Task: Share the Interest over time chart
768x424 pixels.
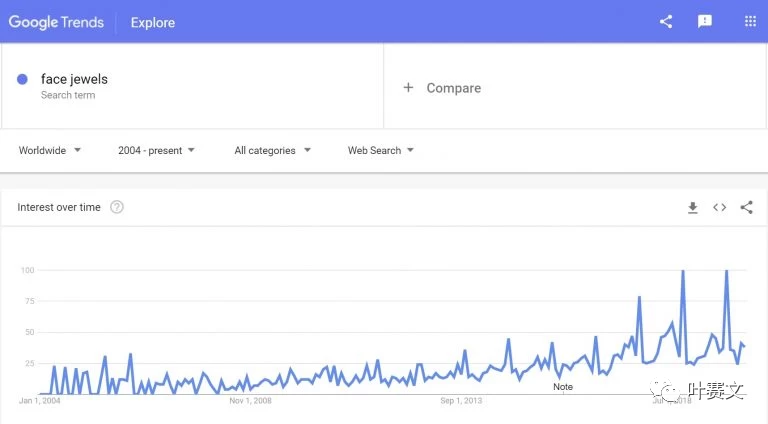Action: click(746, 208)
